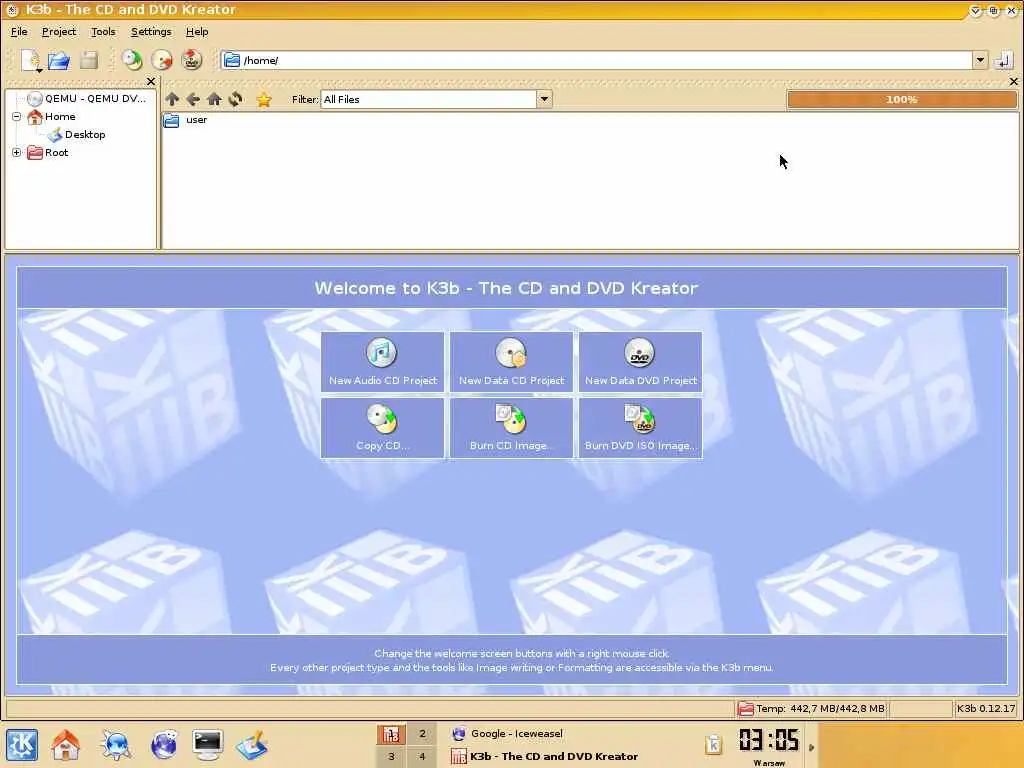1024x768 pixels.
Task: Expand the panel hidden icons arrow
Action: (x=812, y=746)
